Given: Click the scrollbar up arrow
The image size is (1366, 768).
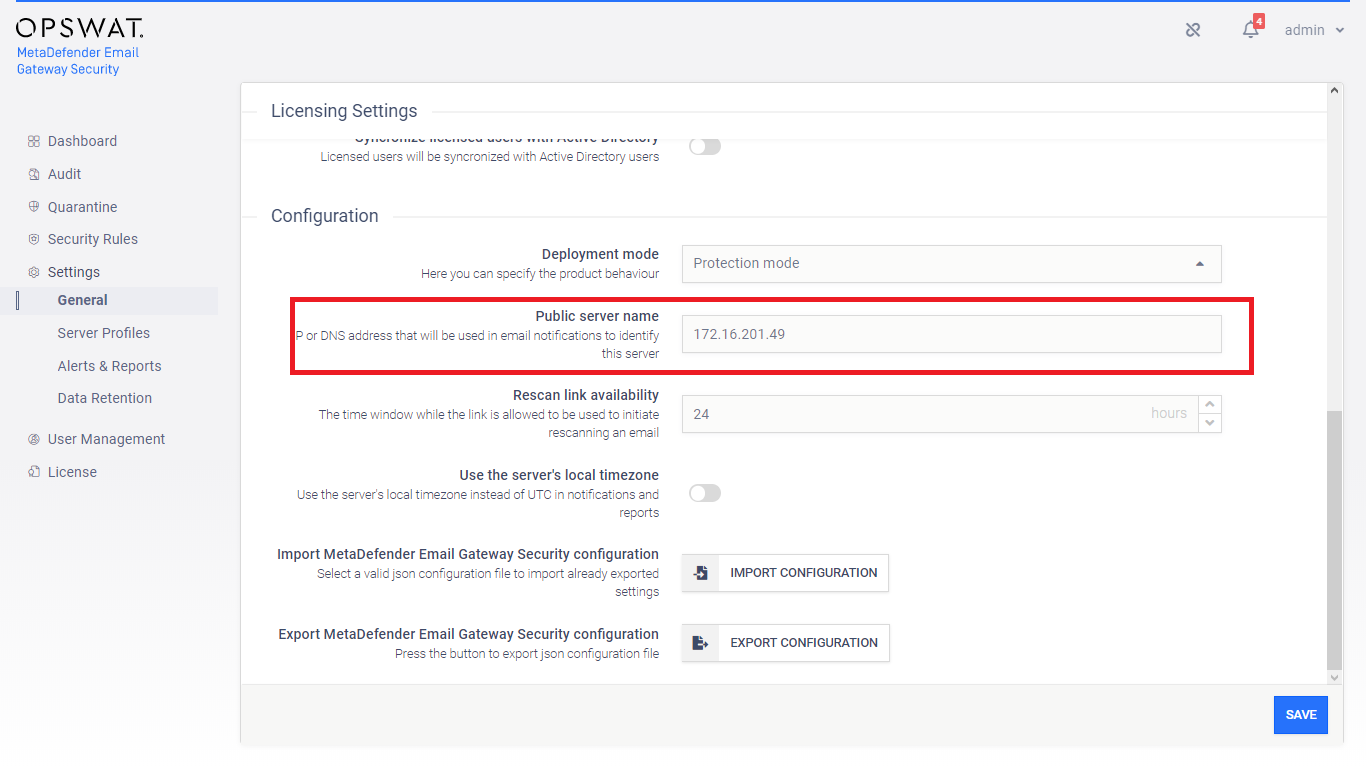Looking at the screenshot, I should click(x=1335, y=90).
